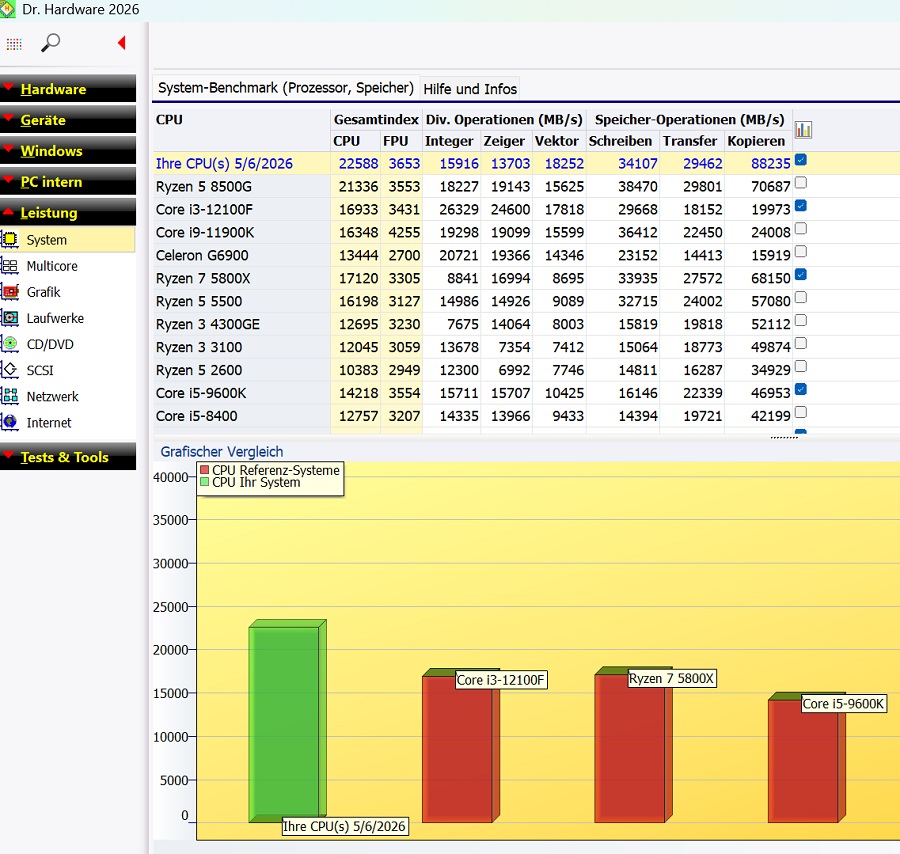Uncheck the Core i5-9600K checkbox
The image size is (900, 854).
click(x=801, y=390)
